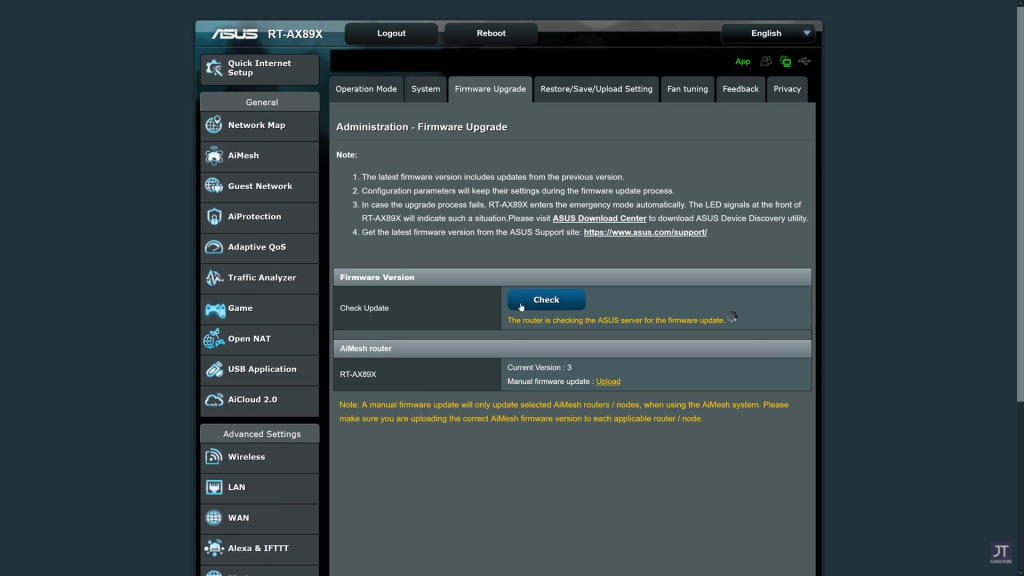Click the "Note:" label above the list
1024x576 pixels.
(x=347, y=155)
